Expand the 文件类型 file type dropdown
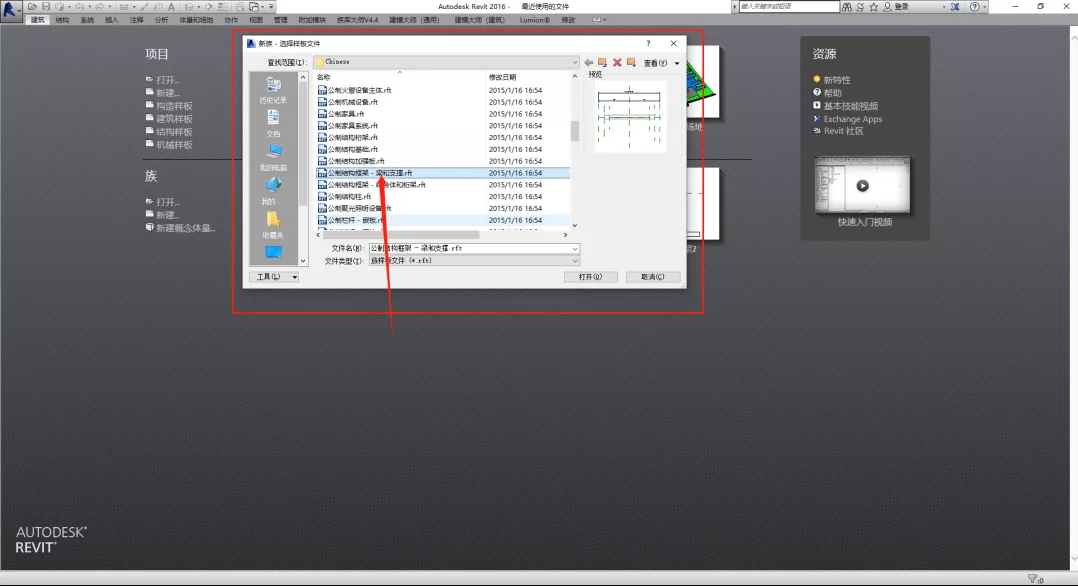Screen dimensions: 1078x586 (575, 261)
